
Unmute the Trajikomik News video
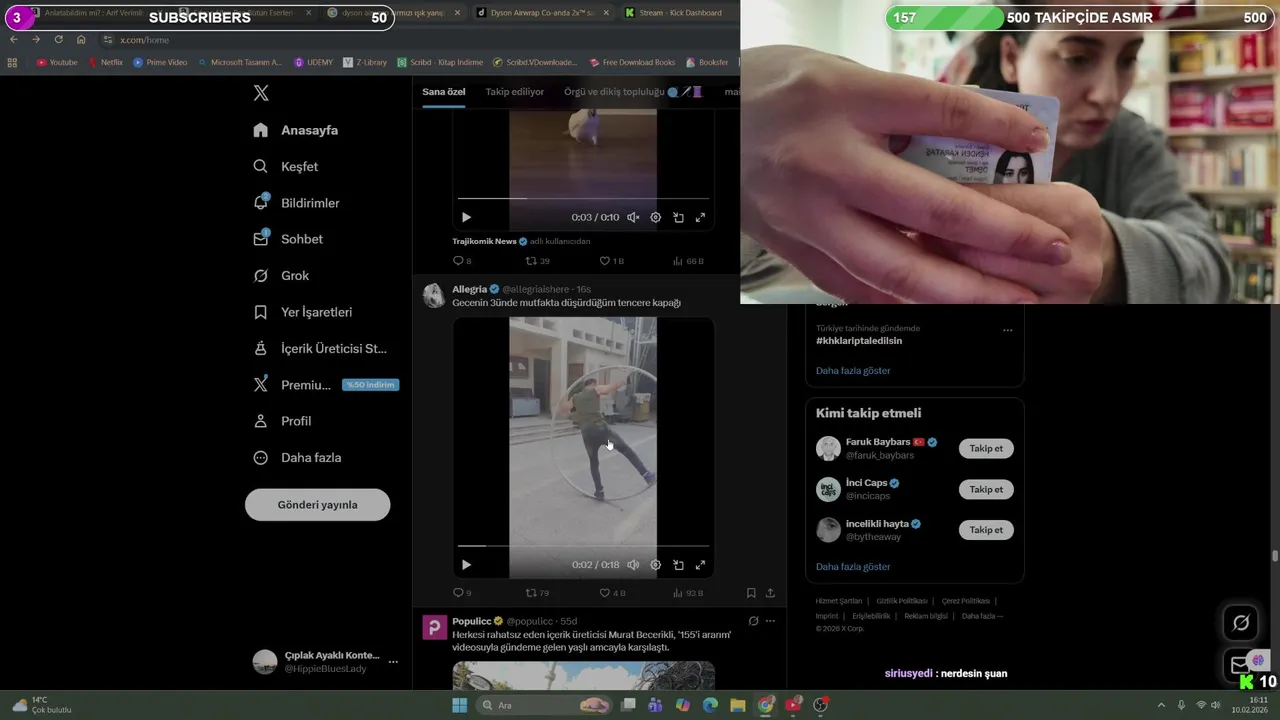click(x=633, y=217)
